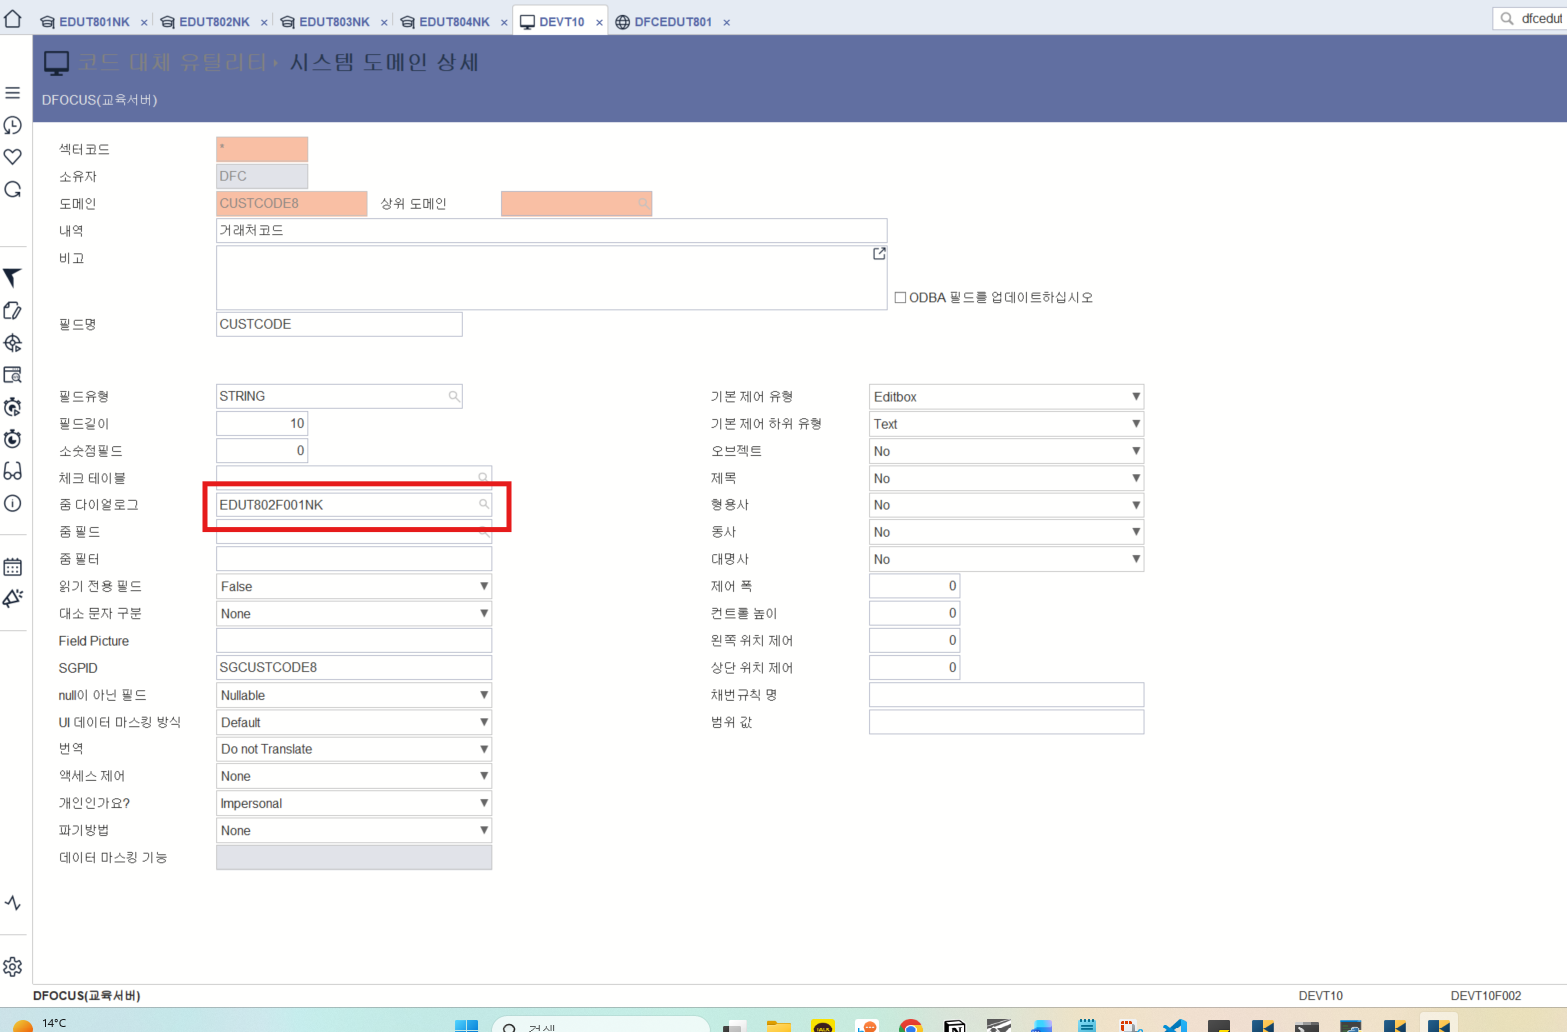Go to the home icon

13,17
